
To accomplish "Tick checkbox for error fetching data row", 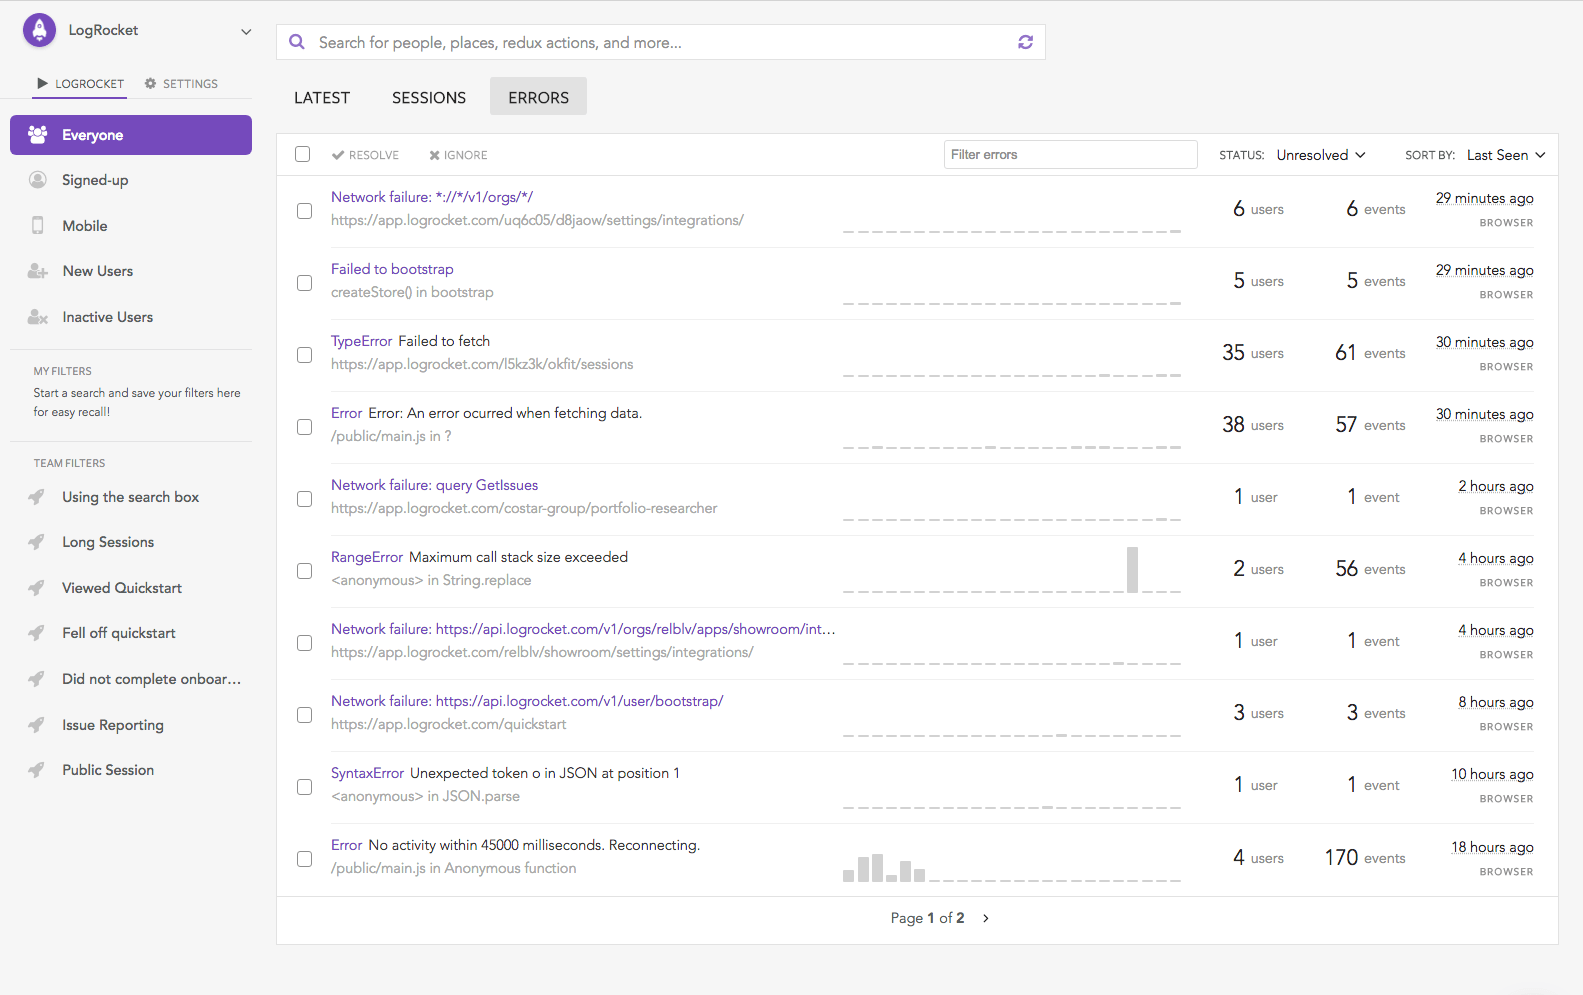I will [x=304, y=427].
